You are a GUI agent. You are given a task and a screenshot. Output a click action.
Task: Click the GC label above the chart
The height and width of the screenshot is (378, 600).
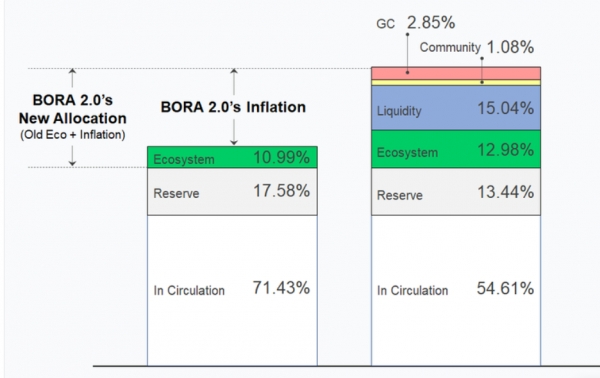pyautogui.click(x=385, y=24)
